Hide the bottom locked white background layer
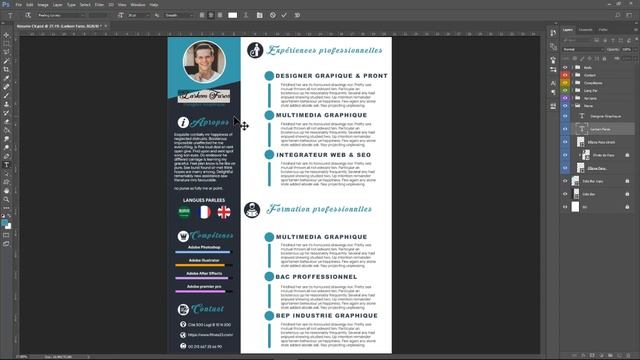The height and width of the screenshot is (360, 640). (565, 207)
